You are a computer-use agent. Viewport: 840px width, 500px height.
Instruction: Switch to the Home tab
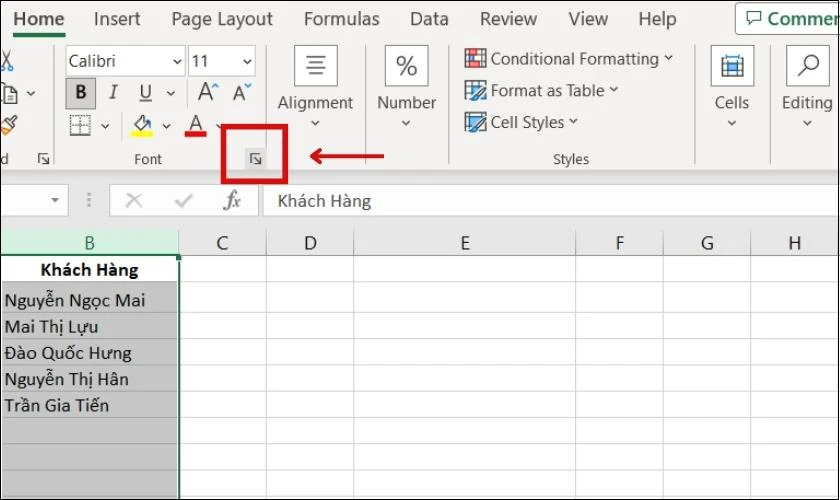point(39,19)
